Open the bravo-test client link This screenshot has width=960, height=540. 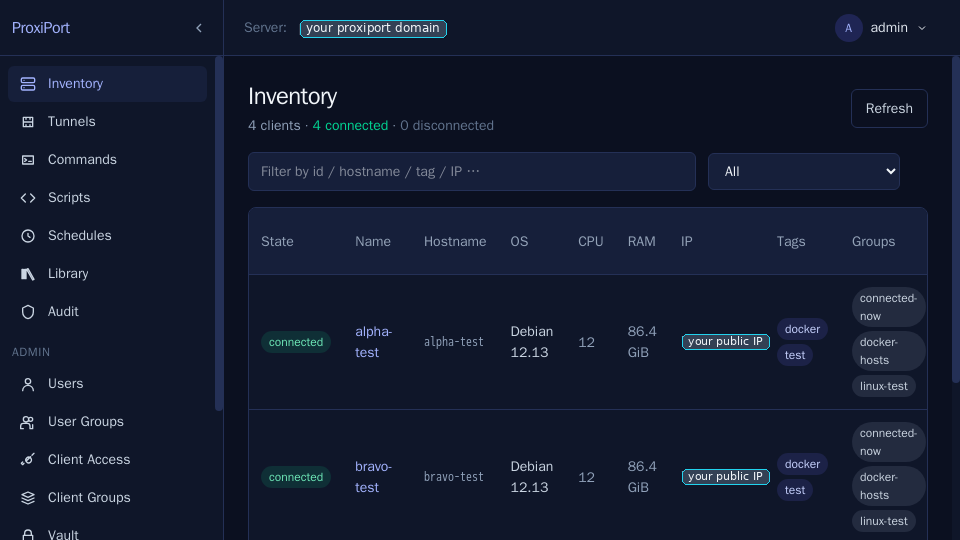[x=373, y=477]
